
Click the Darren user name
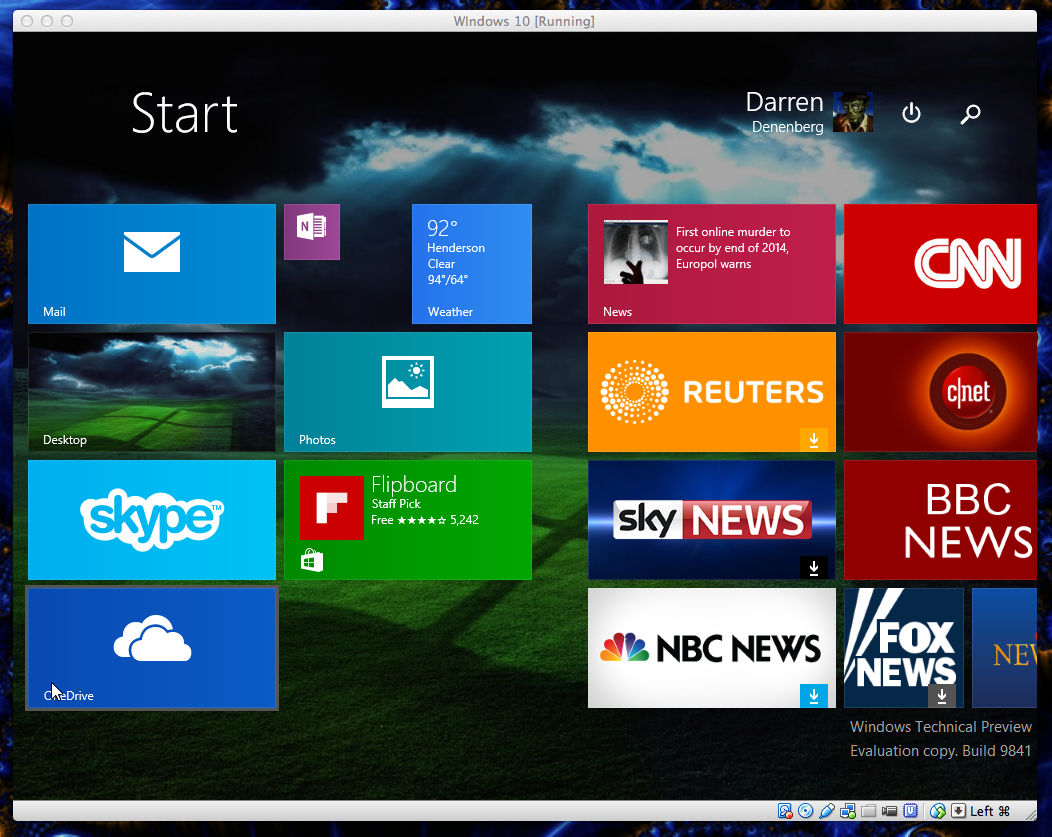coord(784,103)
